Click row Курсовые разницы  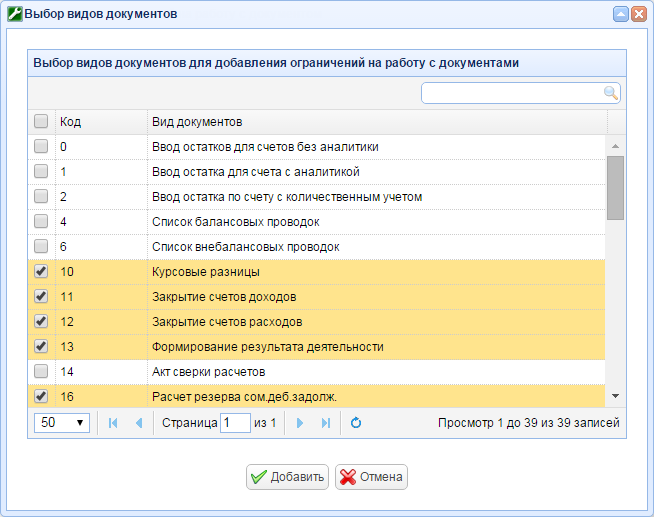click(317, 272)
